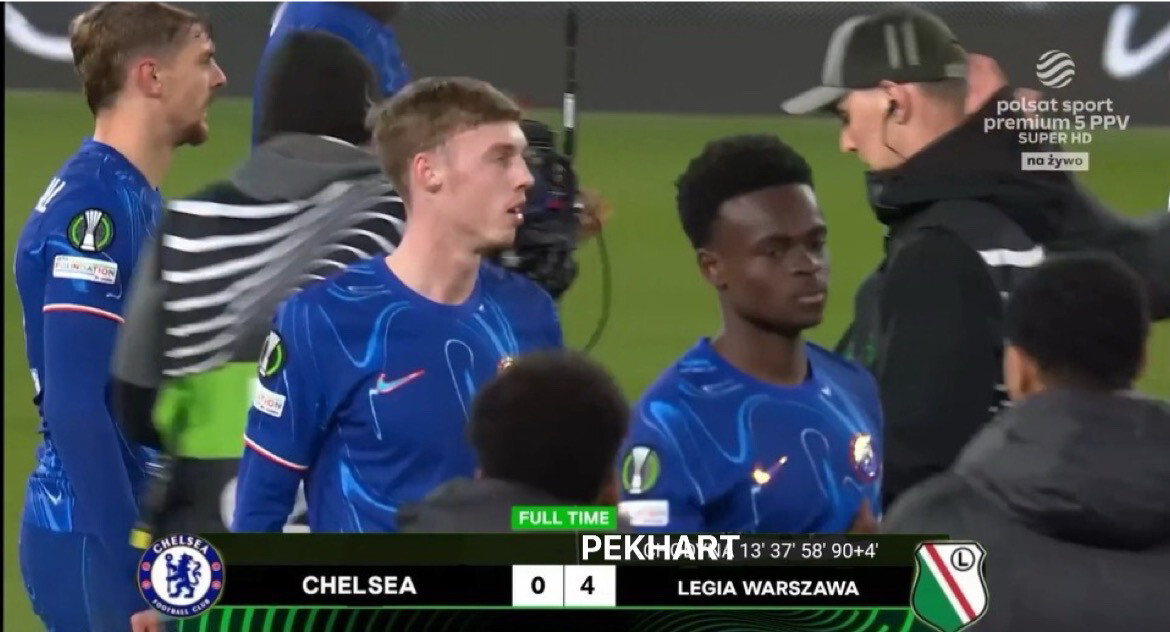Click the orange Nike swoosh on right player's shirt
The height and width of the screenshot is (632, 1170).
[x=769, y=472]
